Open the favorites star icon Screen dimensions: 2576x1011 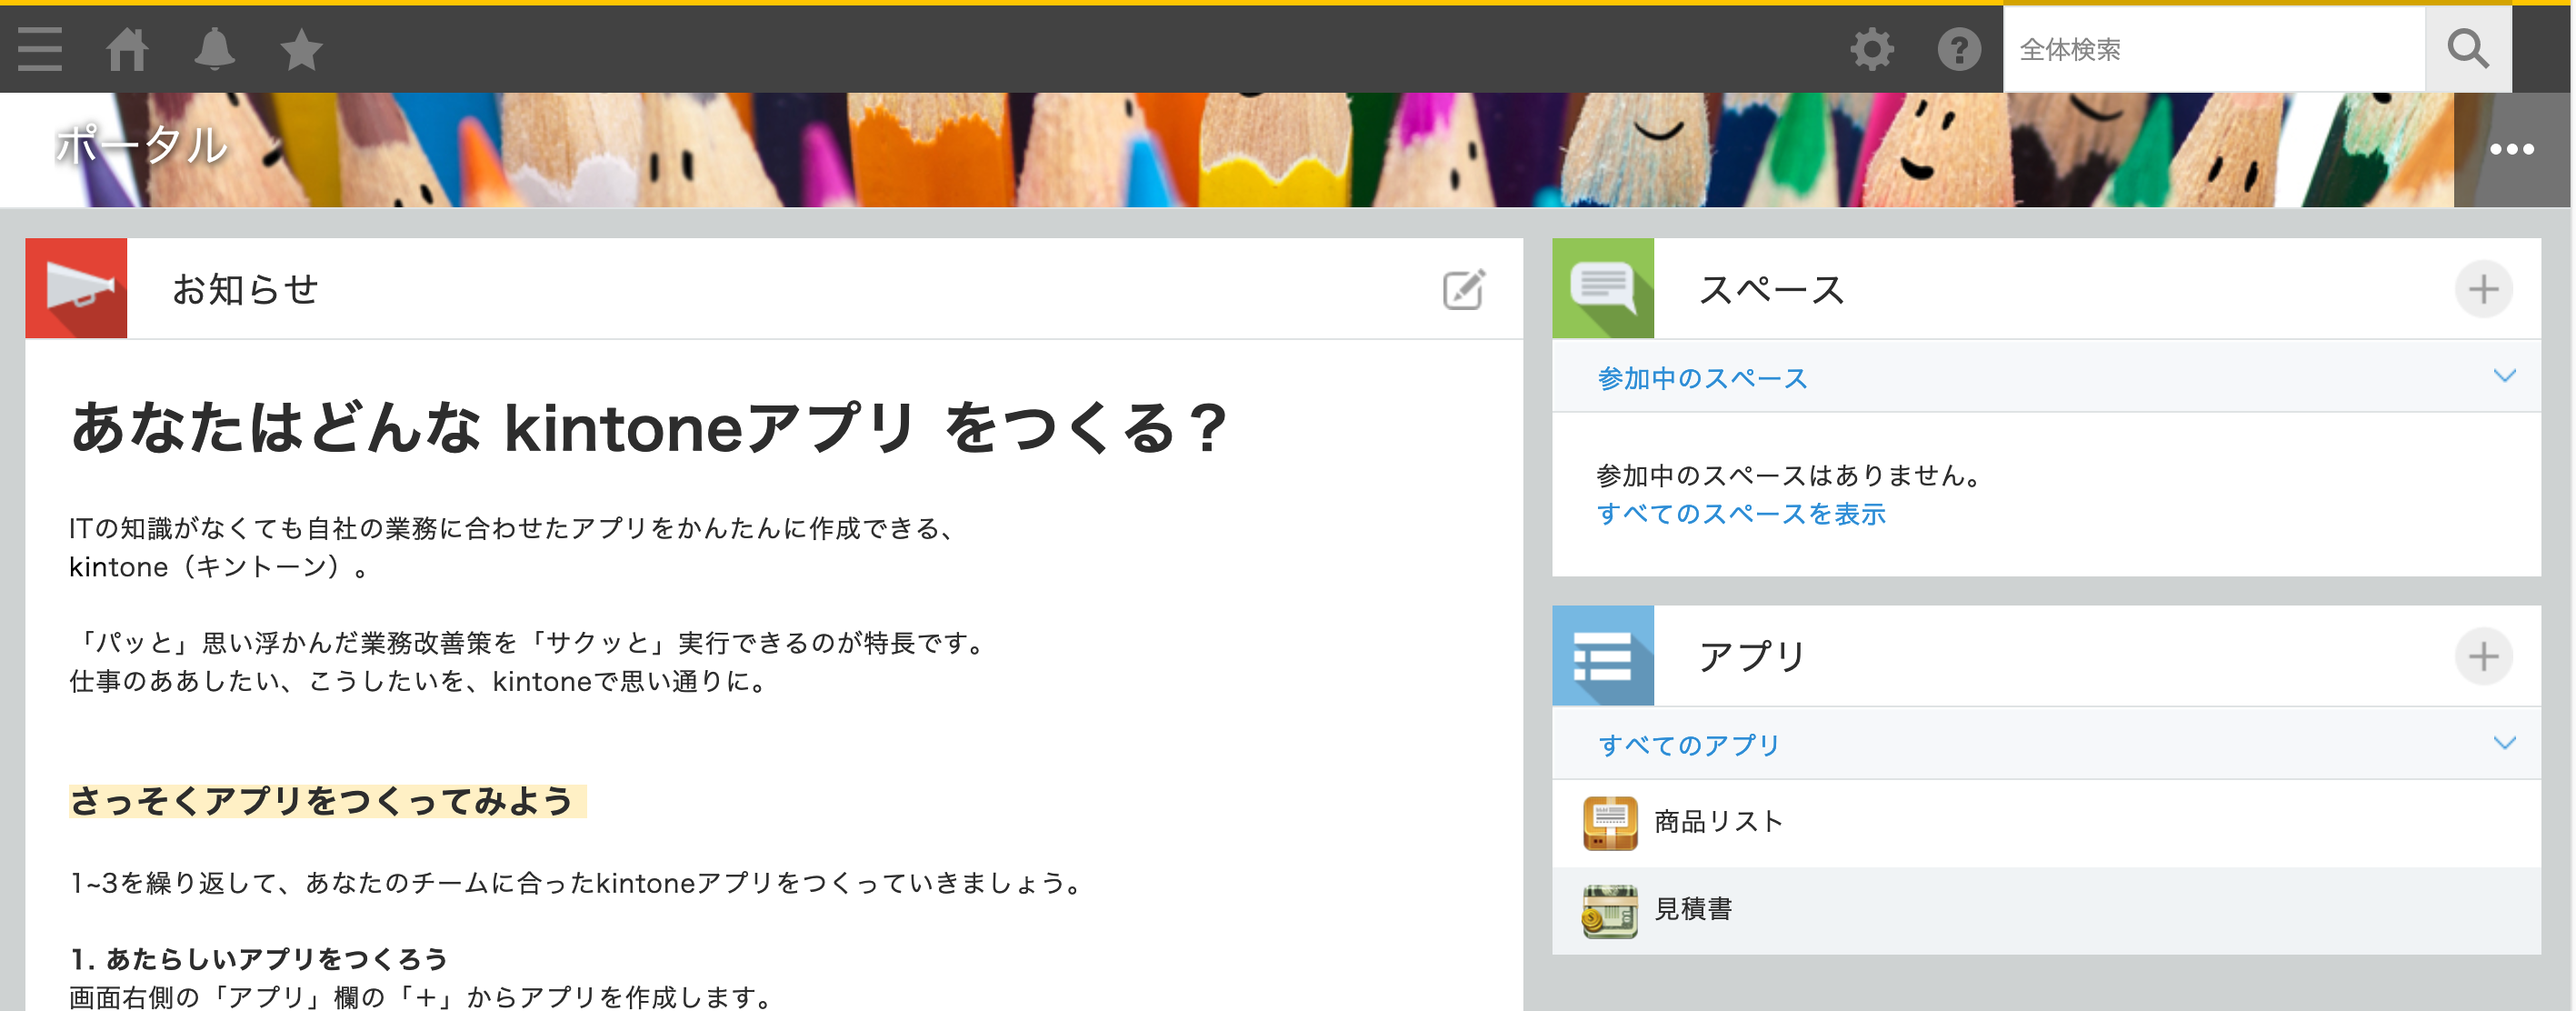(300, 48)
